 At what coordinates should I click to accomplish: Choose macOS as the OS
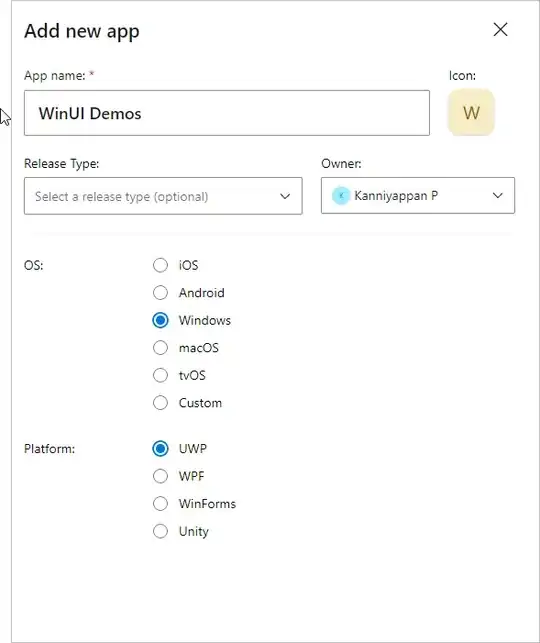coord(160,347)
